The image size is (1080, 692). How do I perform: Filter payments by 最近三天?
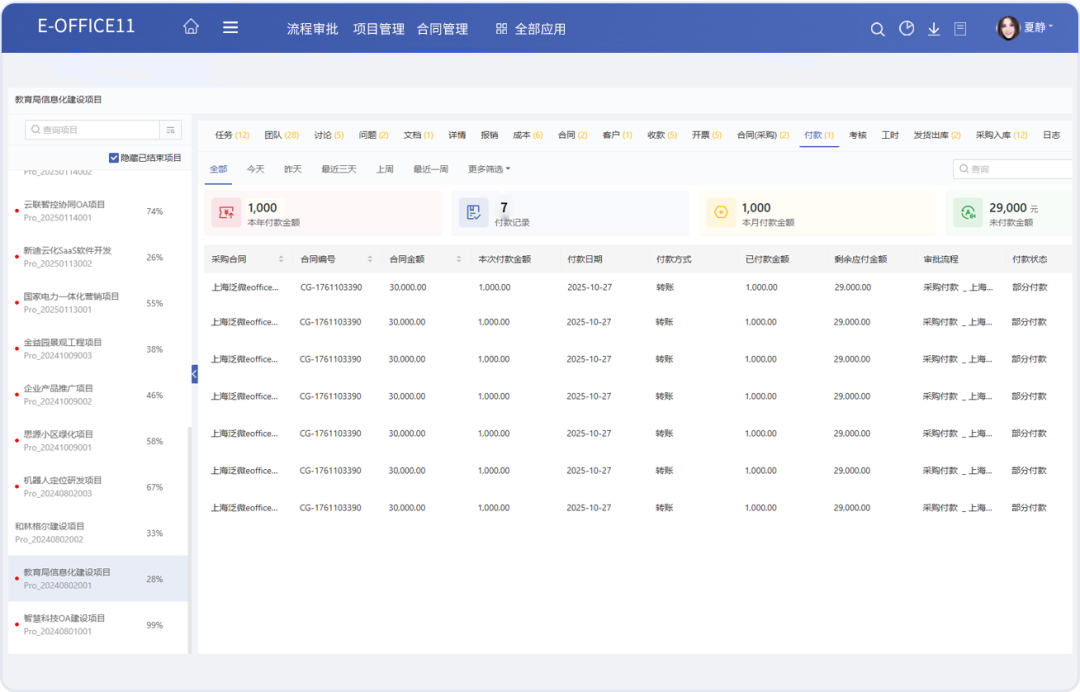pos(338,169)
